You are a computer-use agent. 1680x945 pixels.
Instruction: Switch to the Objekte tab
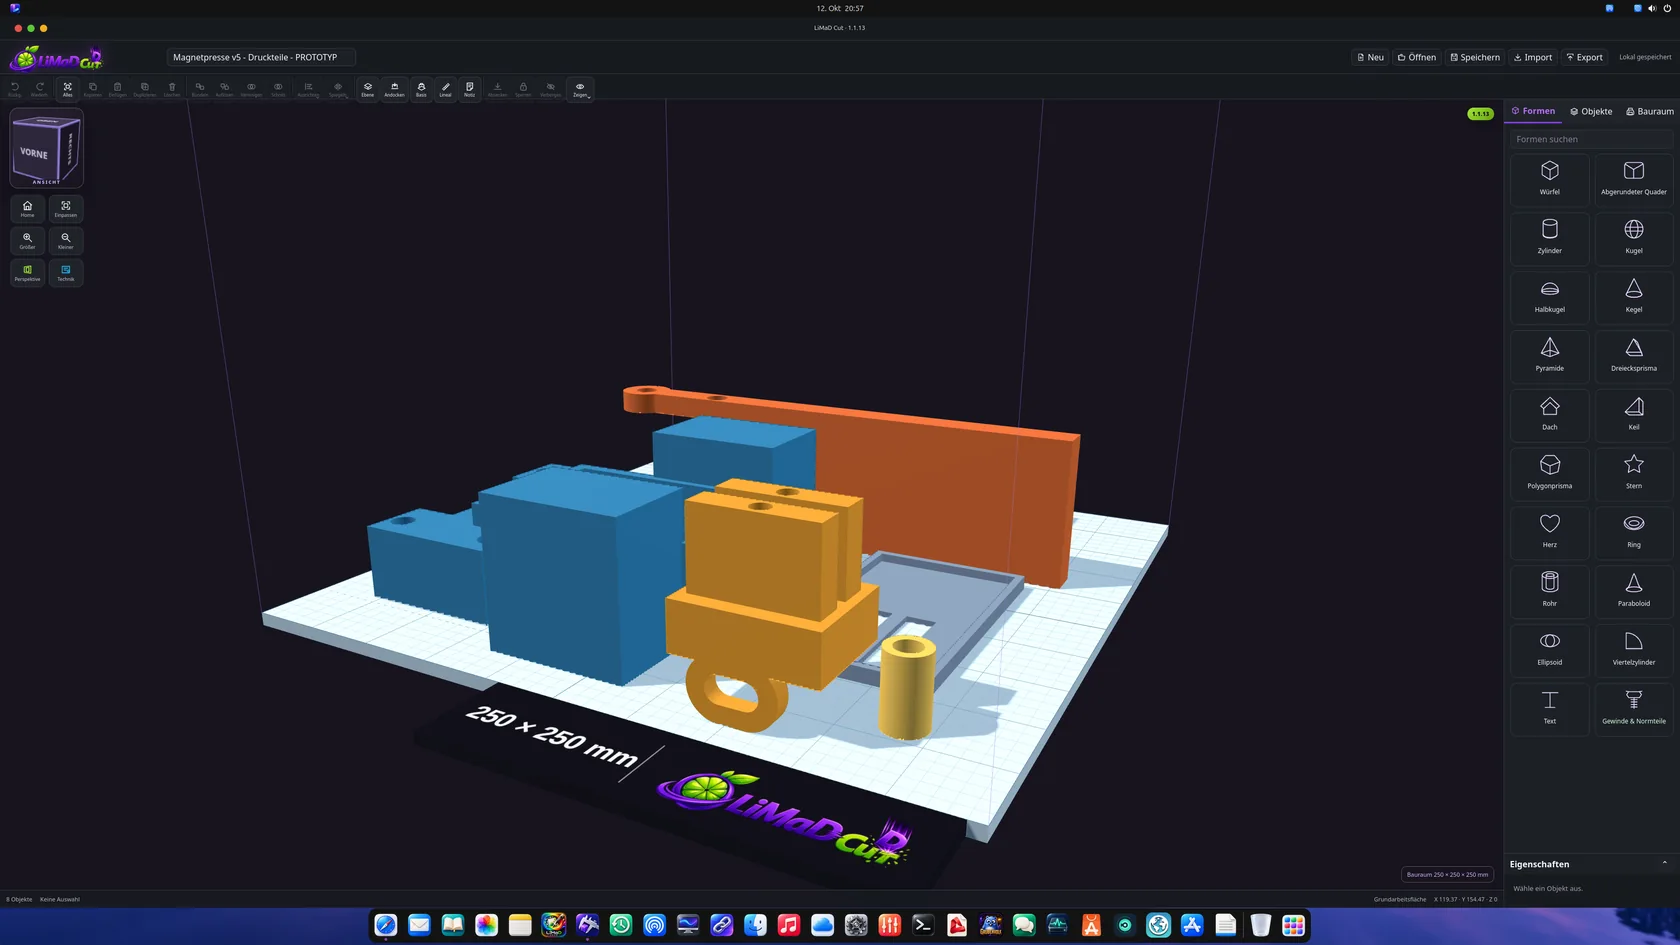pos(1591,111)
